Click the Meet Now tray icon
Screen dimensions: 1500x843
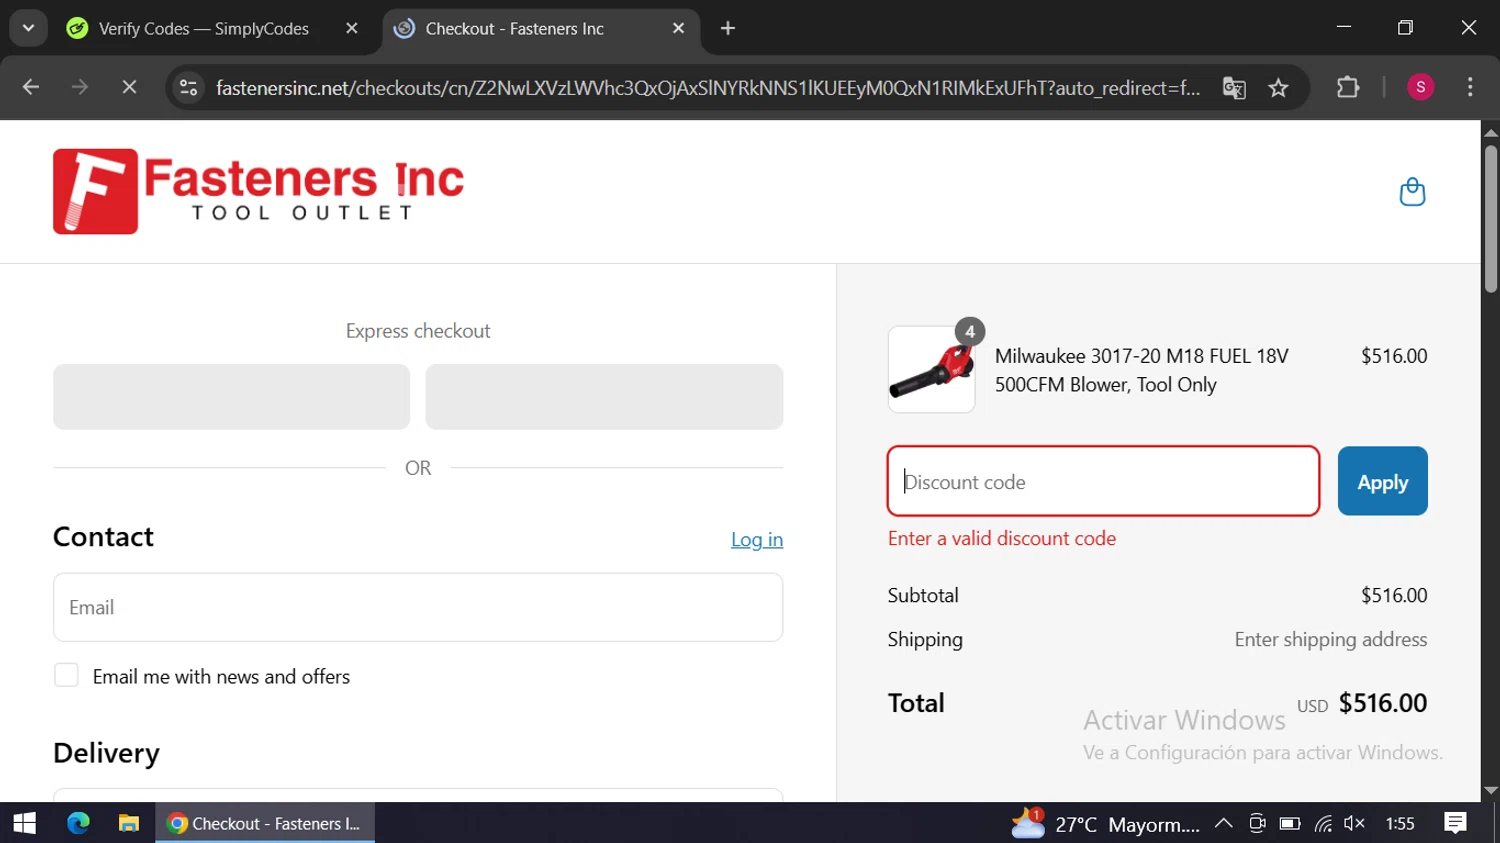tap(1257, 824)
